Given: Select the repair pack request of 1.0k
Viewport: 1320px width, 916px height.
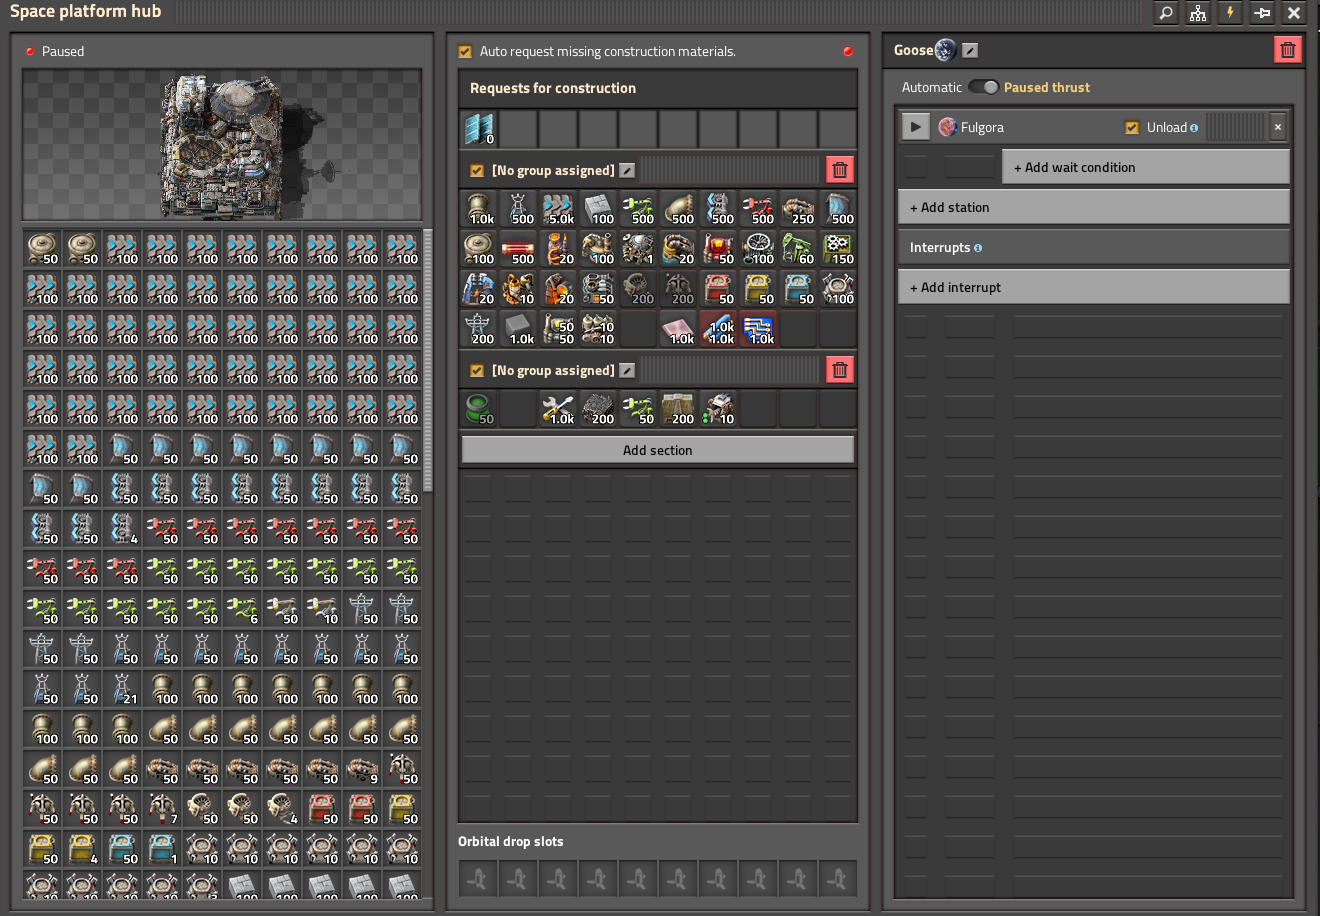Looking at the screenshot, I should [x=558, y=409].
